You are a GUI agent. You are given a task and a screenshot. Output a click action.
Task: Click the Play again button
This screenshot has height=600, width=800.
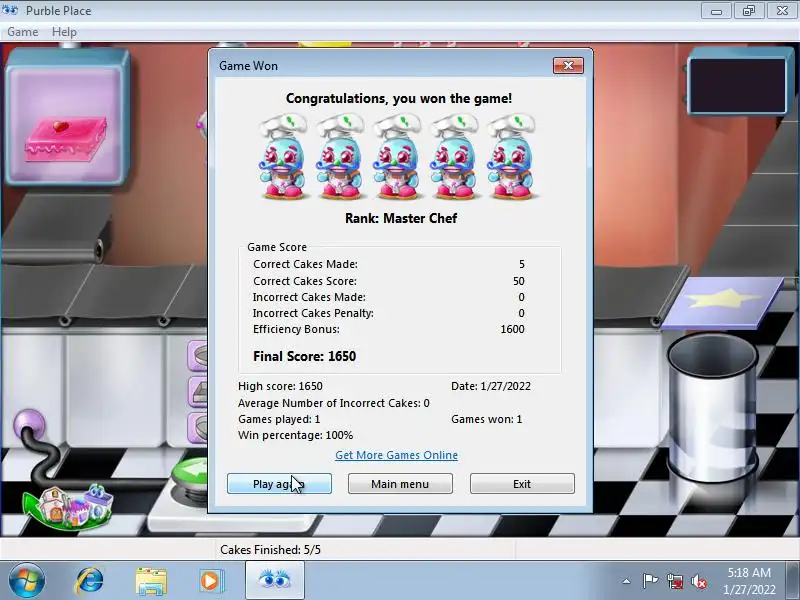pos(279,484)
